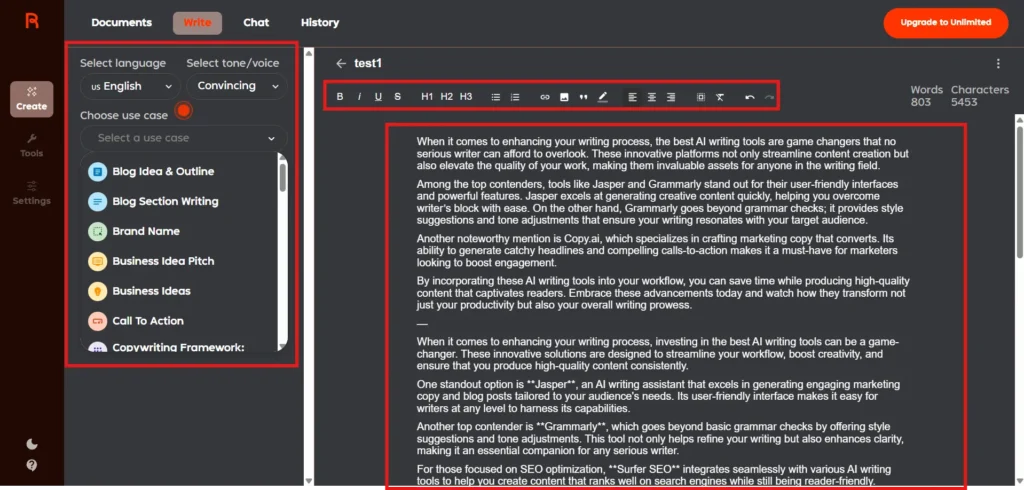This screenshot has height=490, width=1024.
Task: Align text left
Action: 632,97
